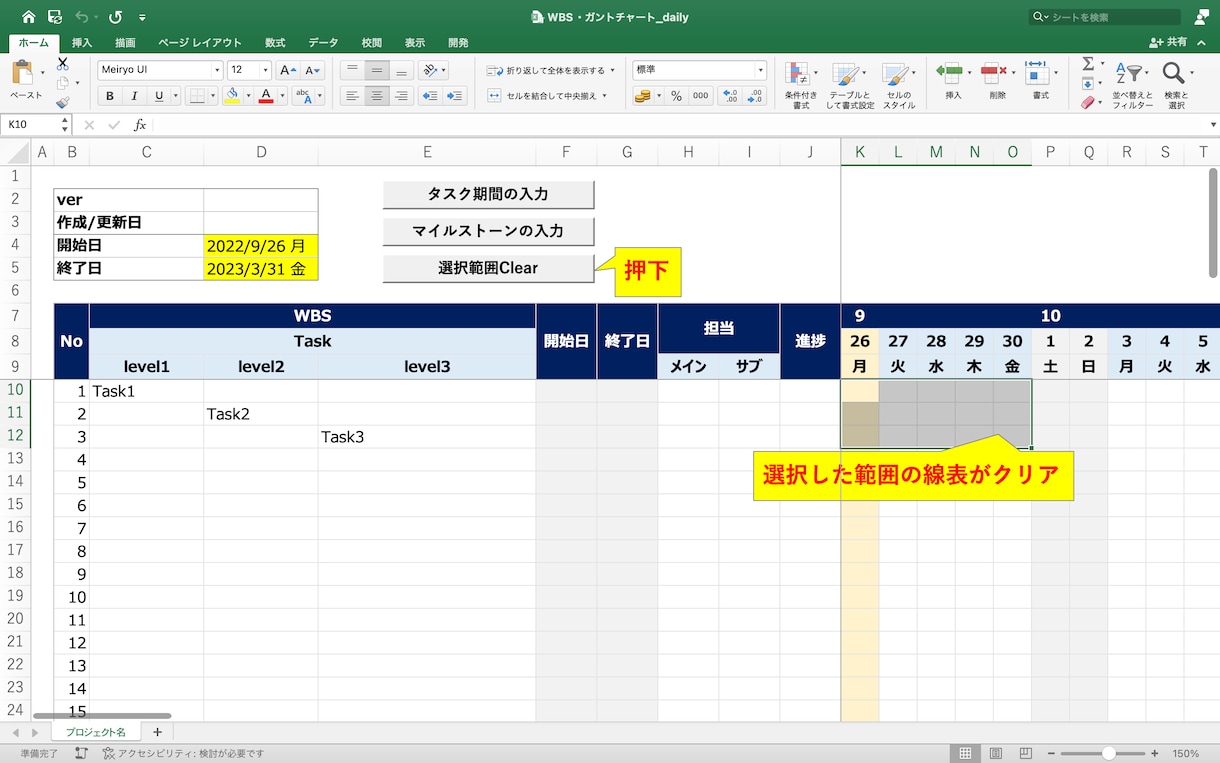Screen dimensions: 1220x763
Task: Open the 標準 number format dropdown
Action: [x=760, y=70]
